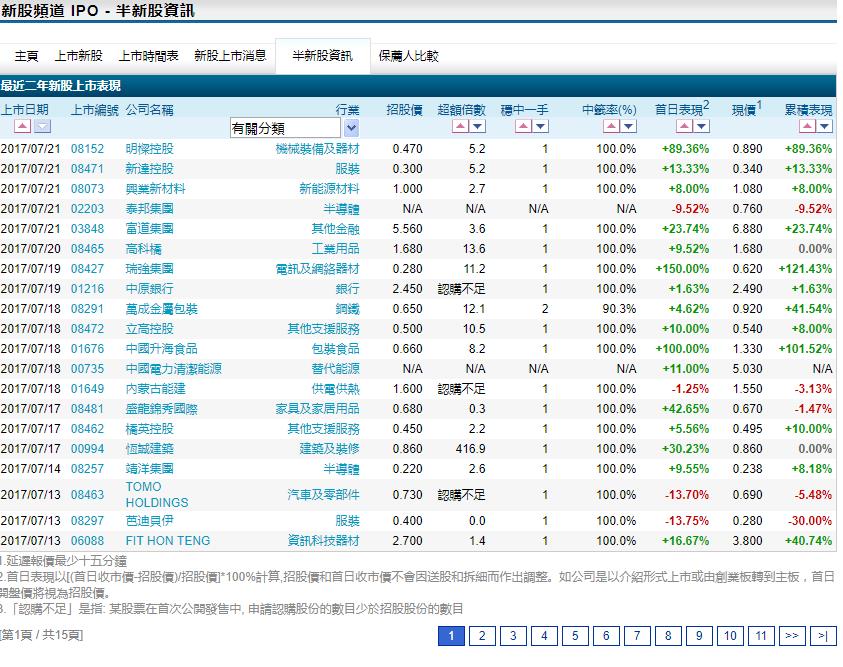Open 瑞強集團 company link
Screen dimensions: 843x667
149,269
